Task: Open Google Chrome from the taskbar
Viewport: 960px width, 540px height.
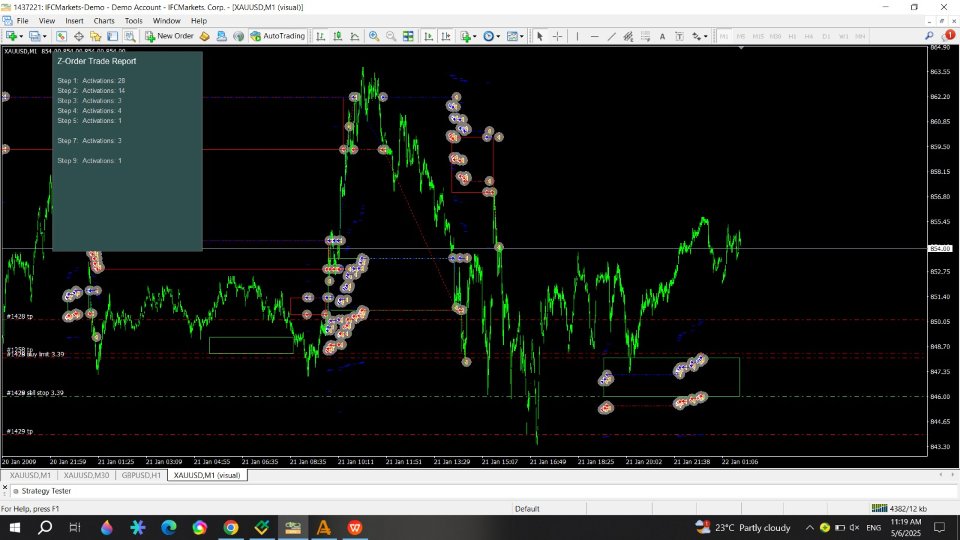Action: click(x=231, y=527)
